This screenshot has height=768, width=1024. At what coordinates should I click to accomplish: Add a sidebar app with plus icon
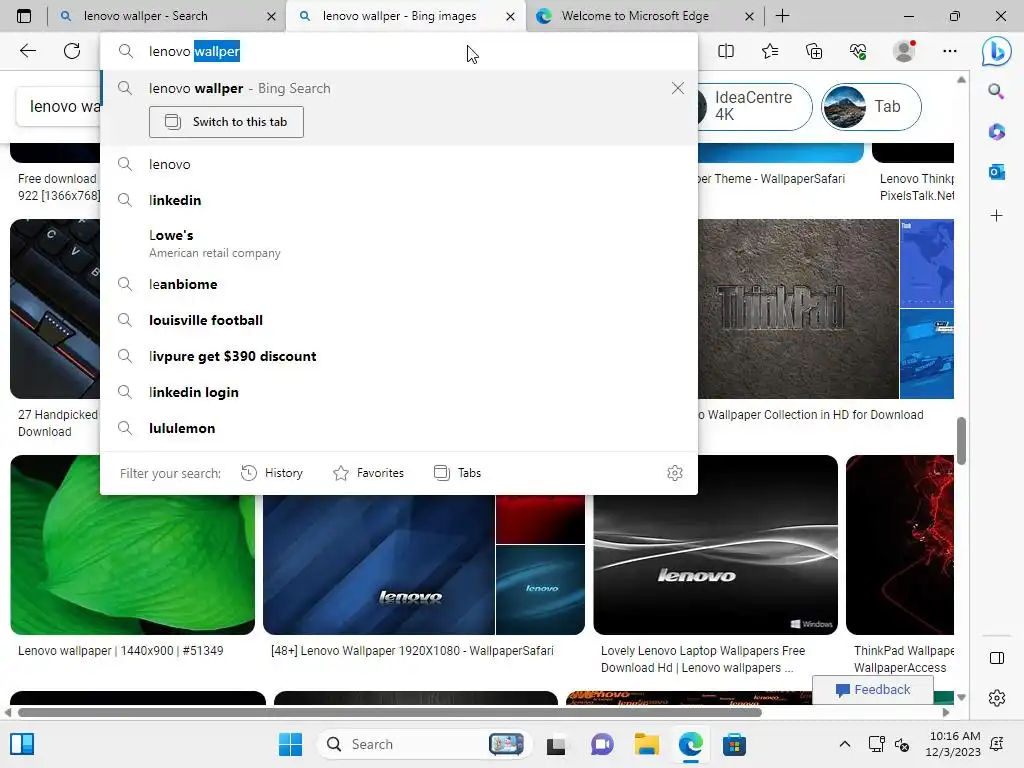[x=997, y=216]
